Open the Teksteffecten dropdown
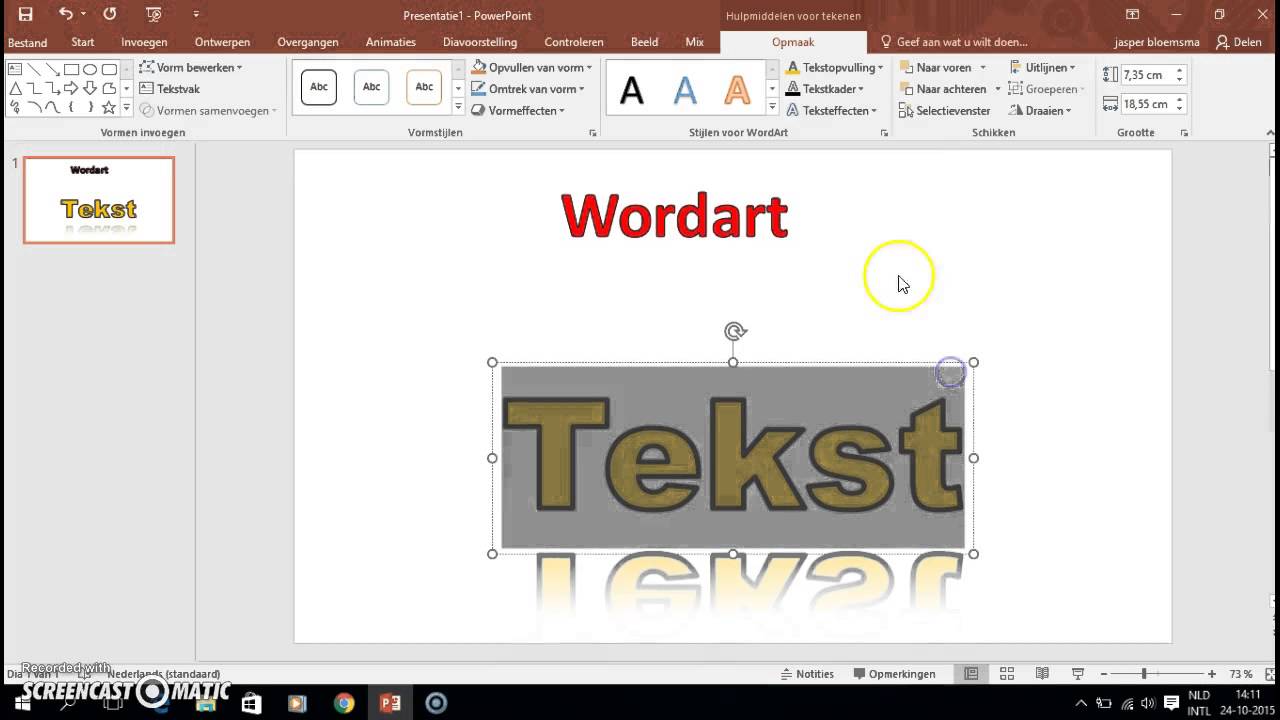This screenshot has width=1280, height=720. point(831,111)
